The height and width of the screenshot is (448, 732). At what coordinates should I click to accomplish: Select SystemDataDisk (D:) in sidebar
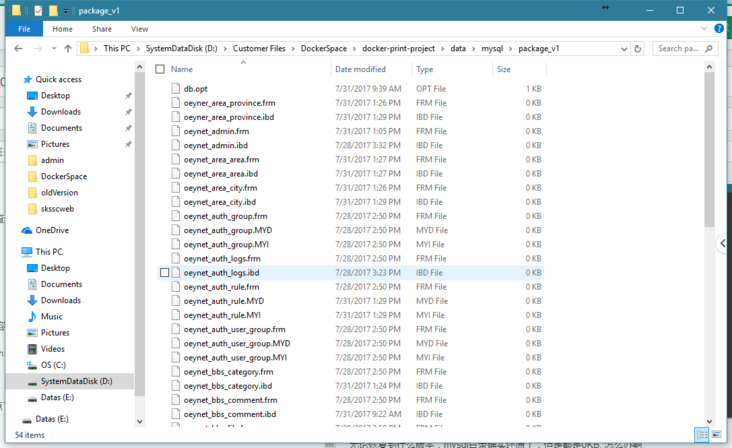(x=76, y=381)
